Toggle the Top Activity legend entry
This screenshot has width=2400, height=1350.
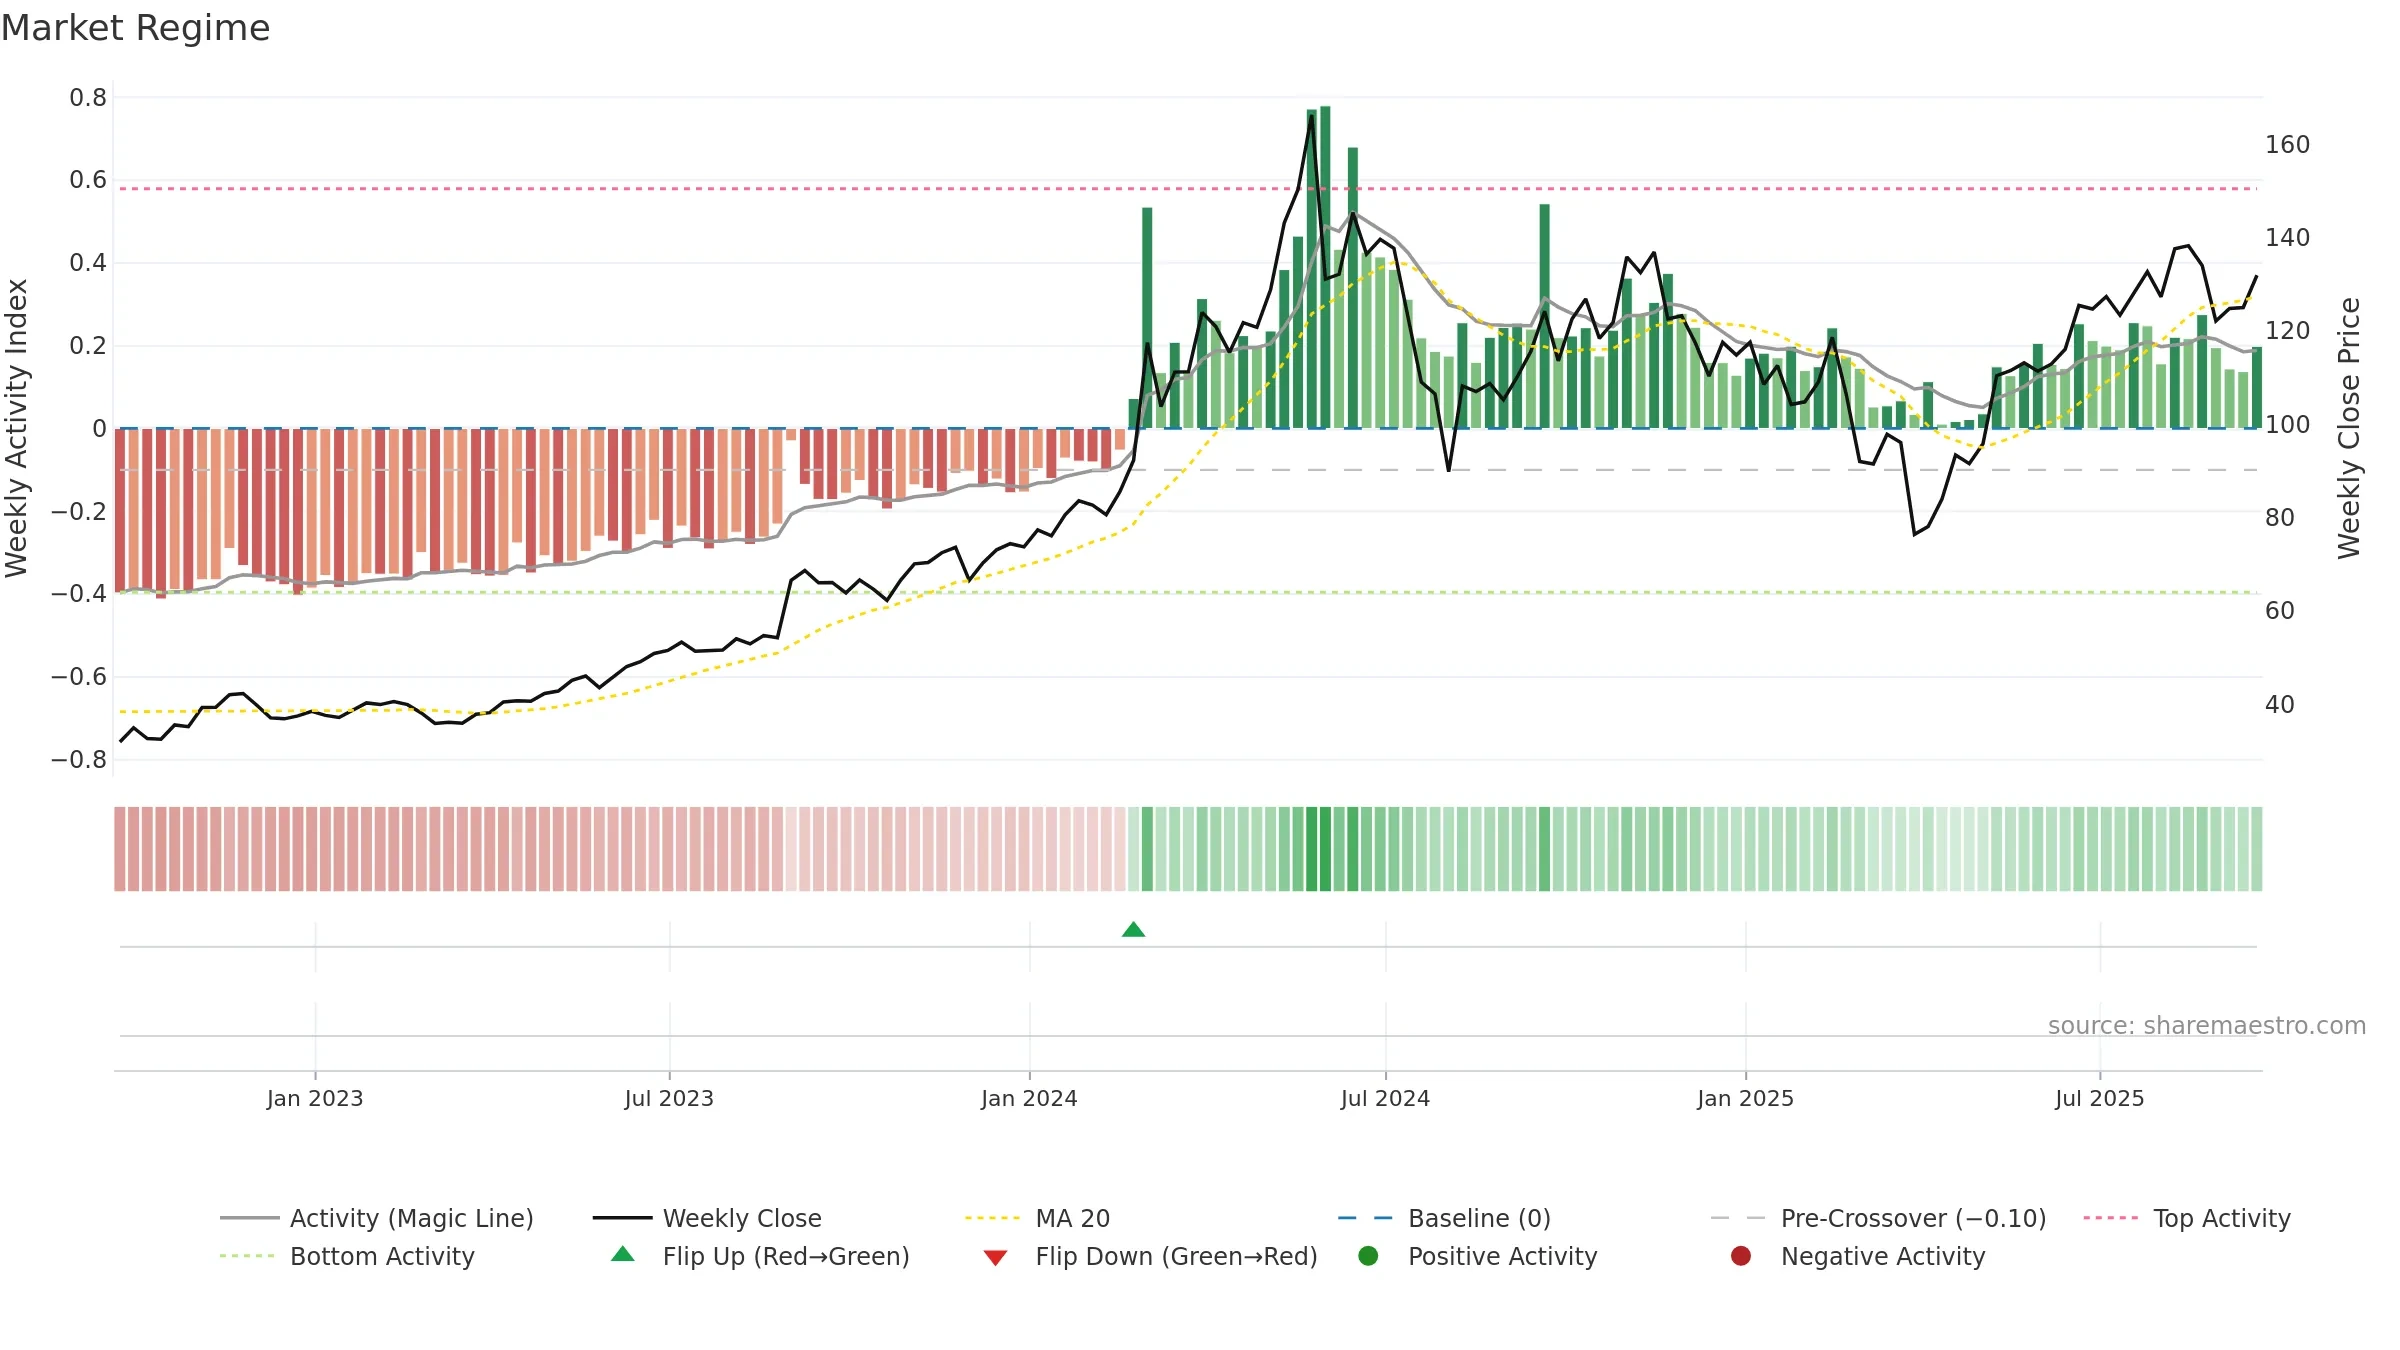2187,1218
